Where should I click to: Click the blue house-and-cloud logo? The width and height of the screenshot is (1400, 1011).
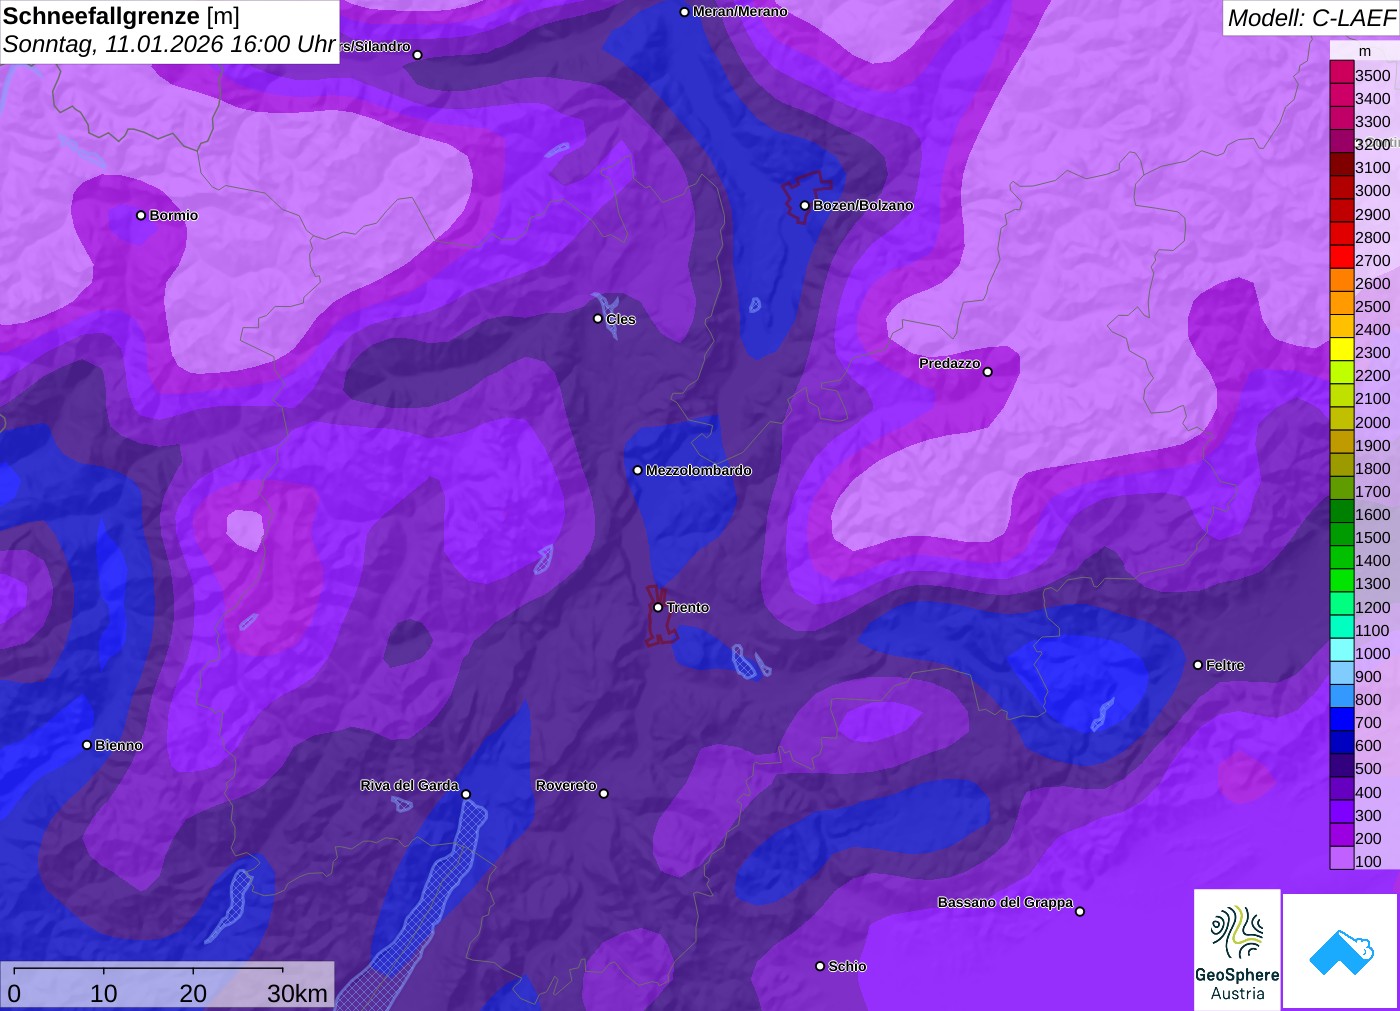coord(1341,951)
